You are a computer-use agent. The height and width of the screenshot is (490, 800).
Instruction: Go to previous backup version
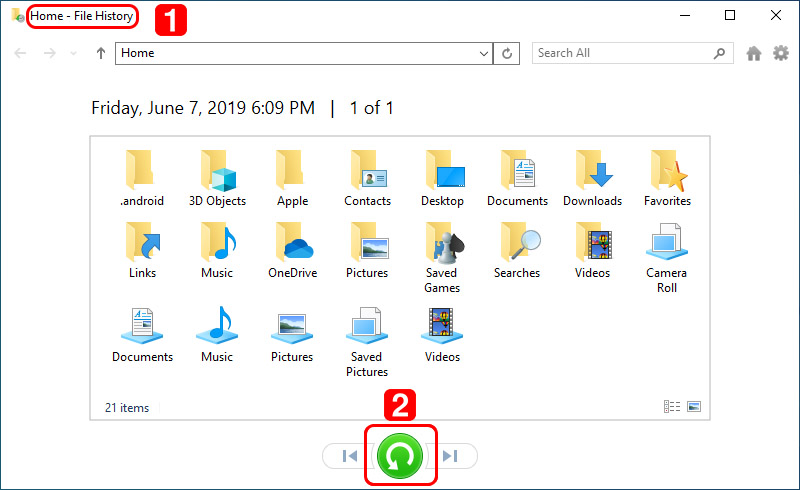(349, 456)
